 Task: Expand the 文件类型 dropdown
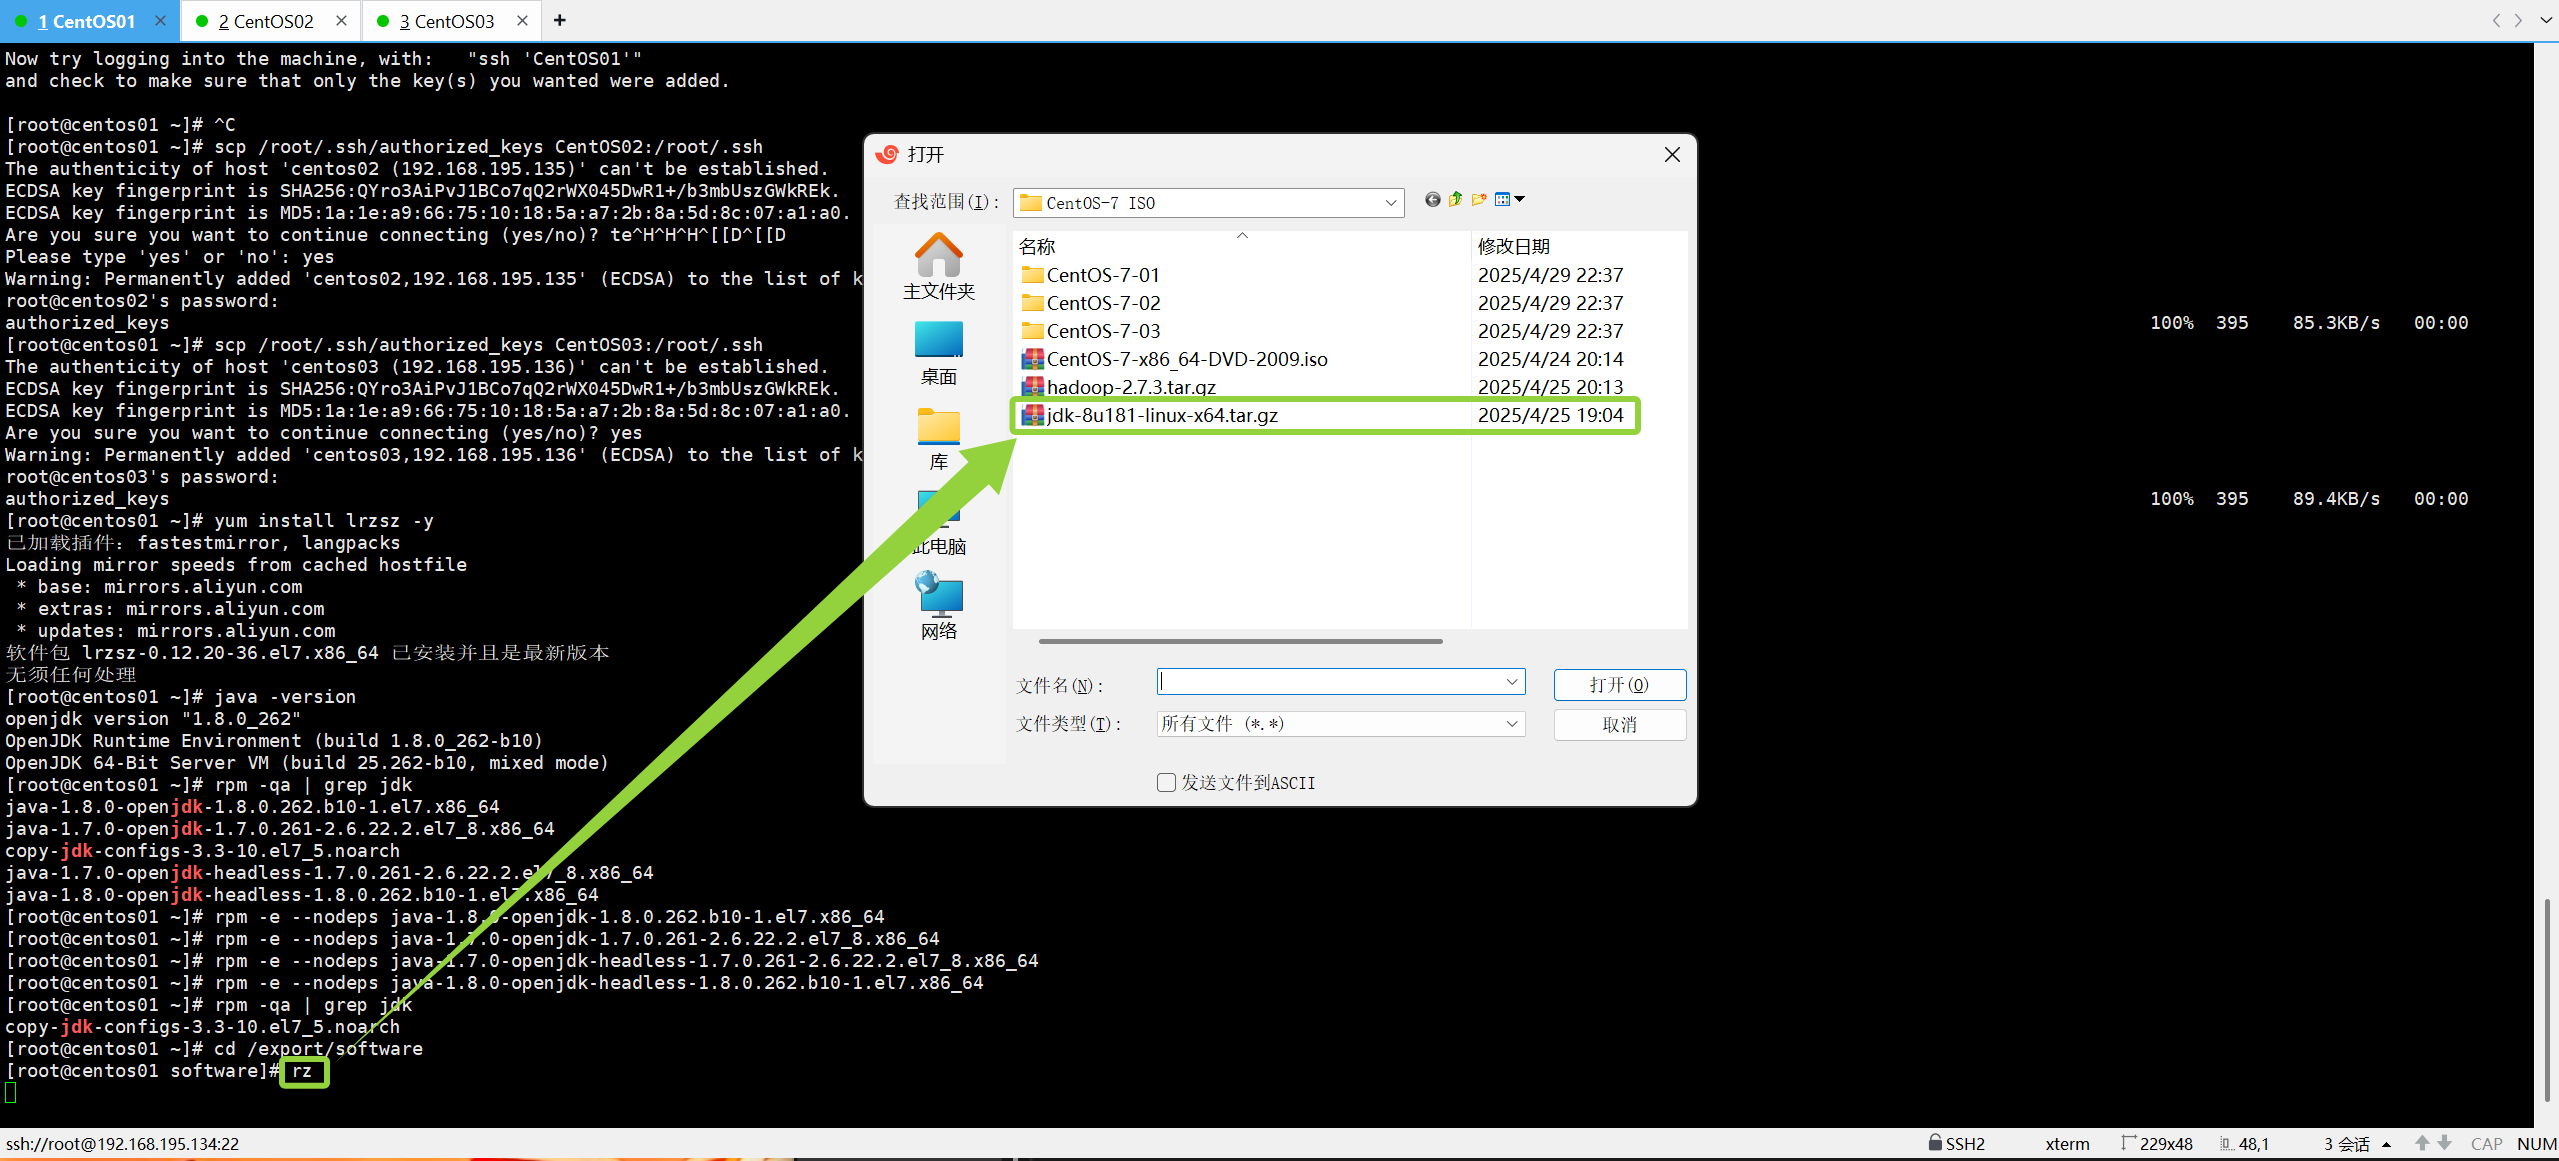(1511, 724)
